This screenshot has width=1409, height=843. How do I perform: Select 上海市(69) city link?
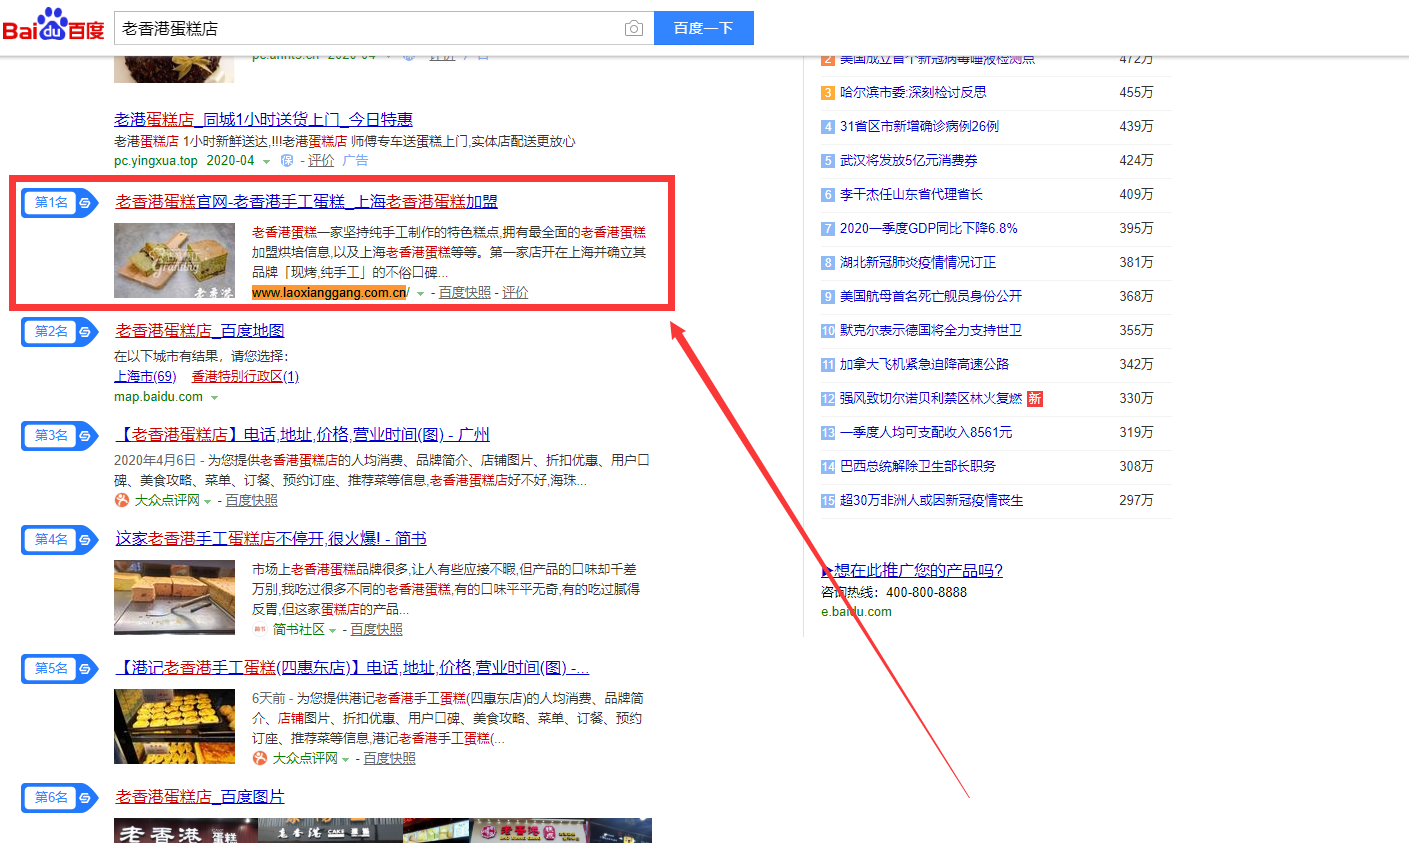145,376
